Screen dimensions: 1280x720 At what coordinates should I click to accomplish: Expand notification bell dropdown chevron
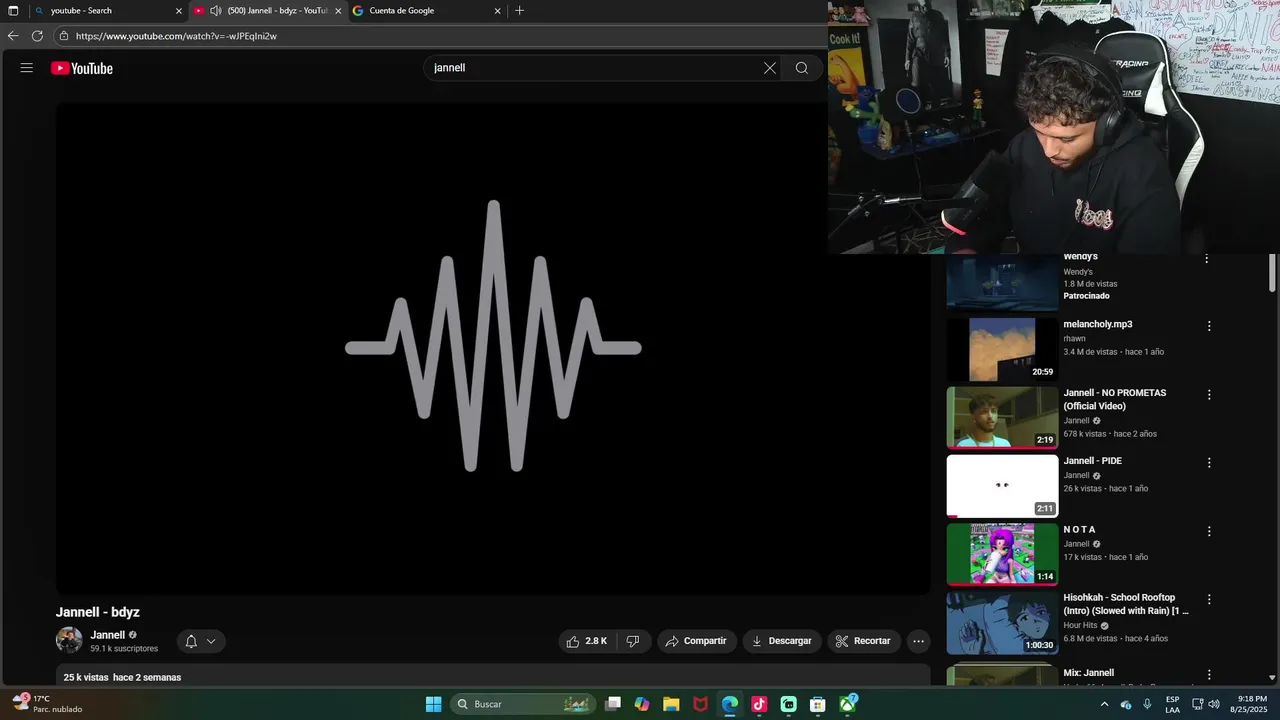[211, 641]
